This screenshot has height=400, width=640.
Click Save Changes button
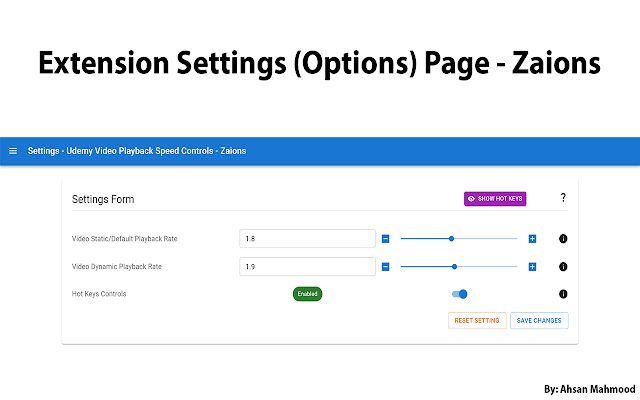539,320
